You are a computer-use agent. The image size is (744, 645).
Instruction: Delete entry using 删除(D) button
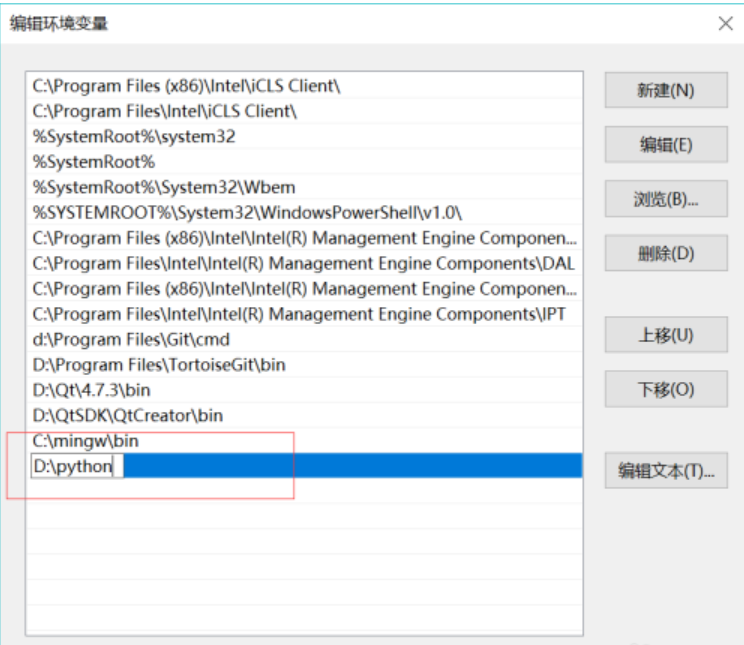pos(665,253)
